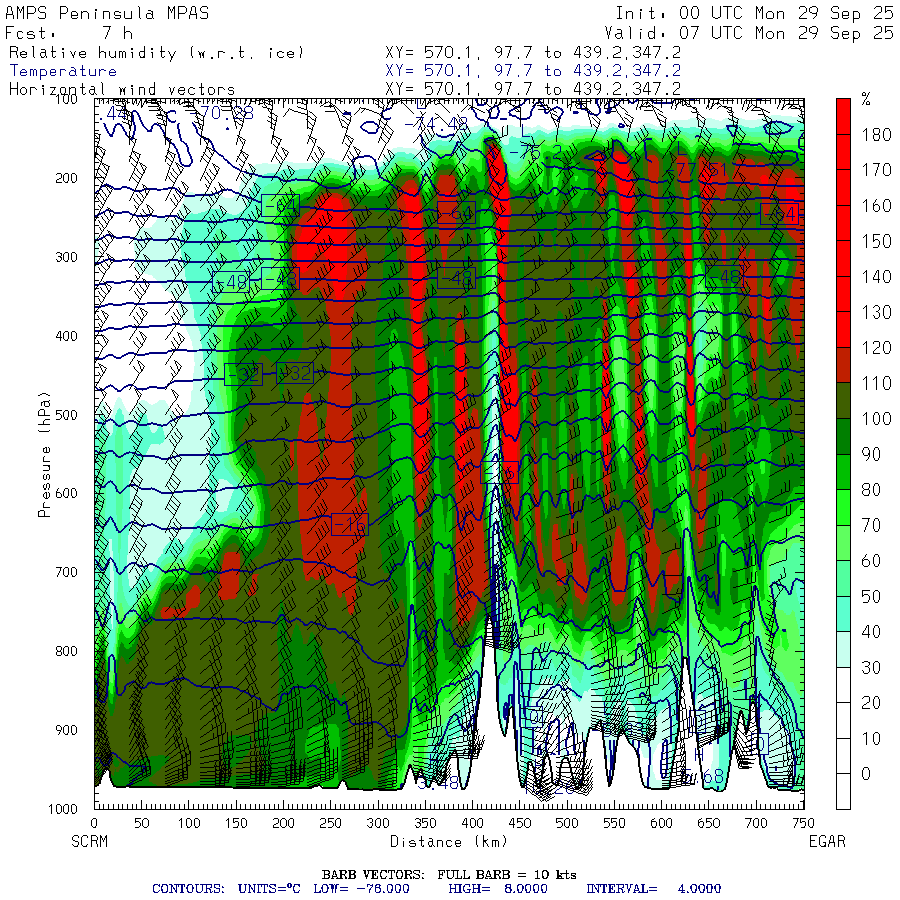Click the "%" unit label above the colorbar
Viewport: 900px width, 900px height.
point(867,100)
